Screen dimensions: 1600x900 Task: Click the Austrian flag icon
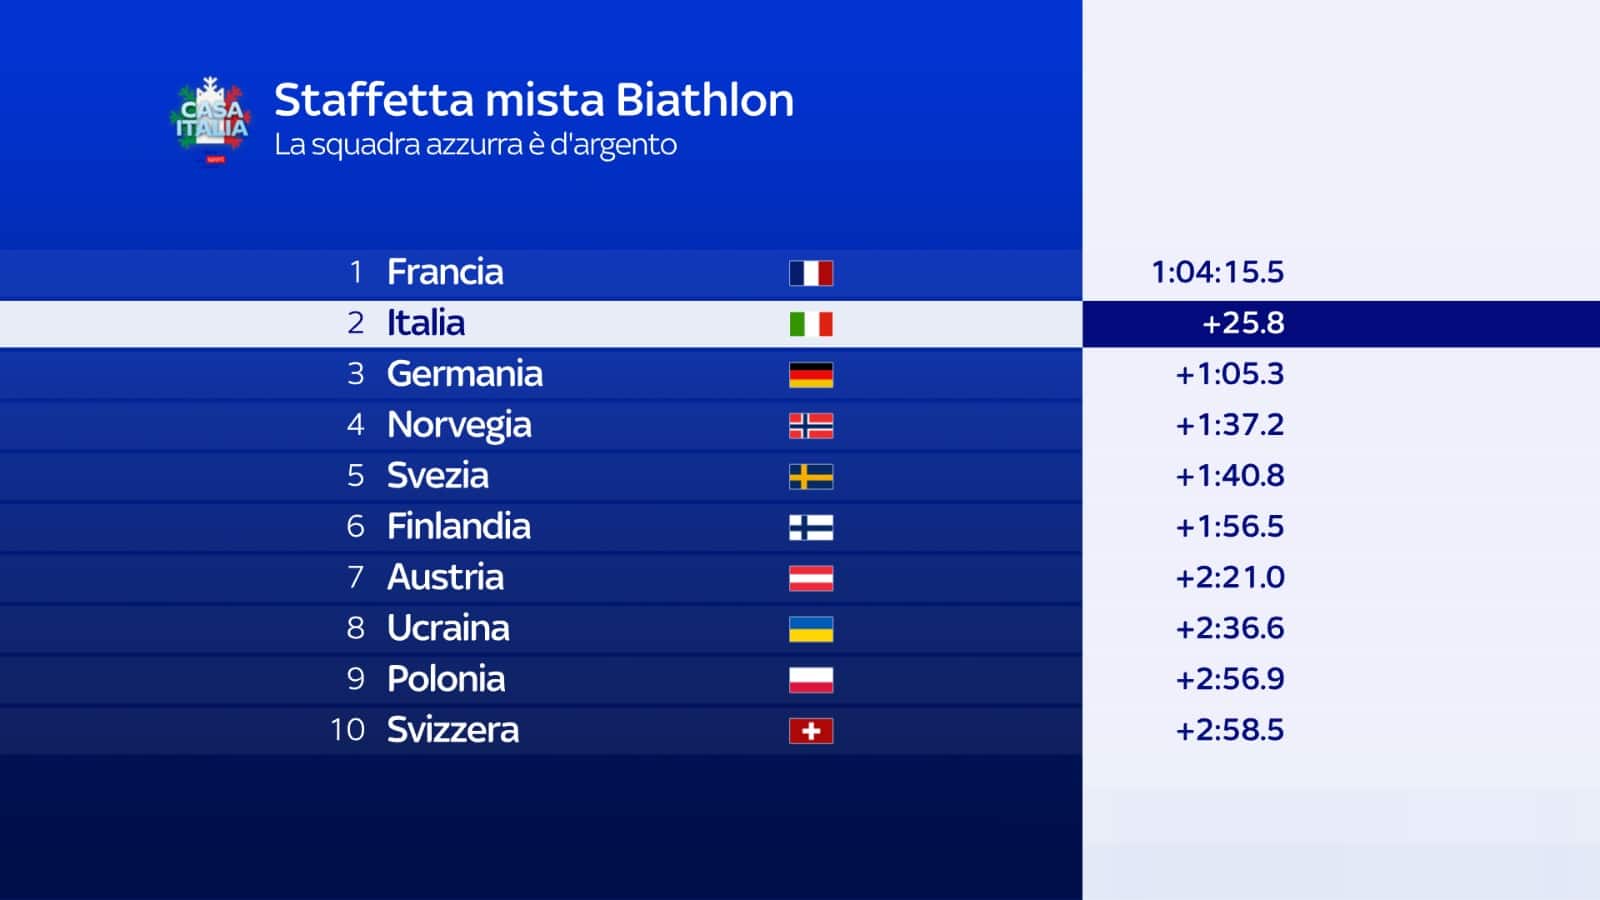810,578
